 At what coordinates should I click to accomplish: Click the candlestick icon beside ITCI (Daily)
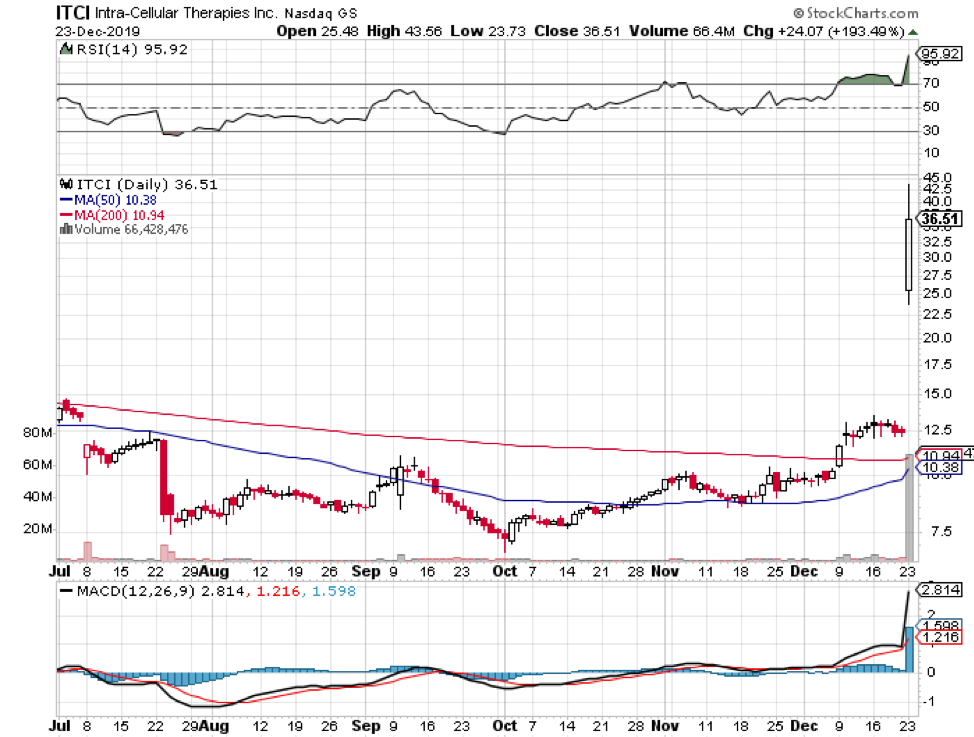(x=66, y=184)
